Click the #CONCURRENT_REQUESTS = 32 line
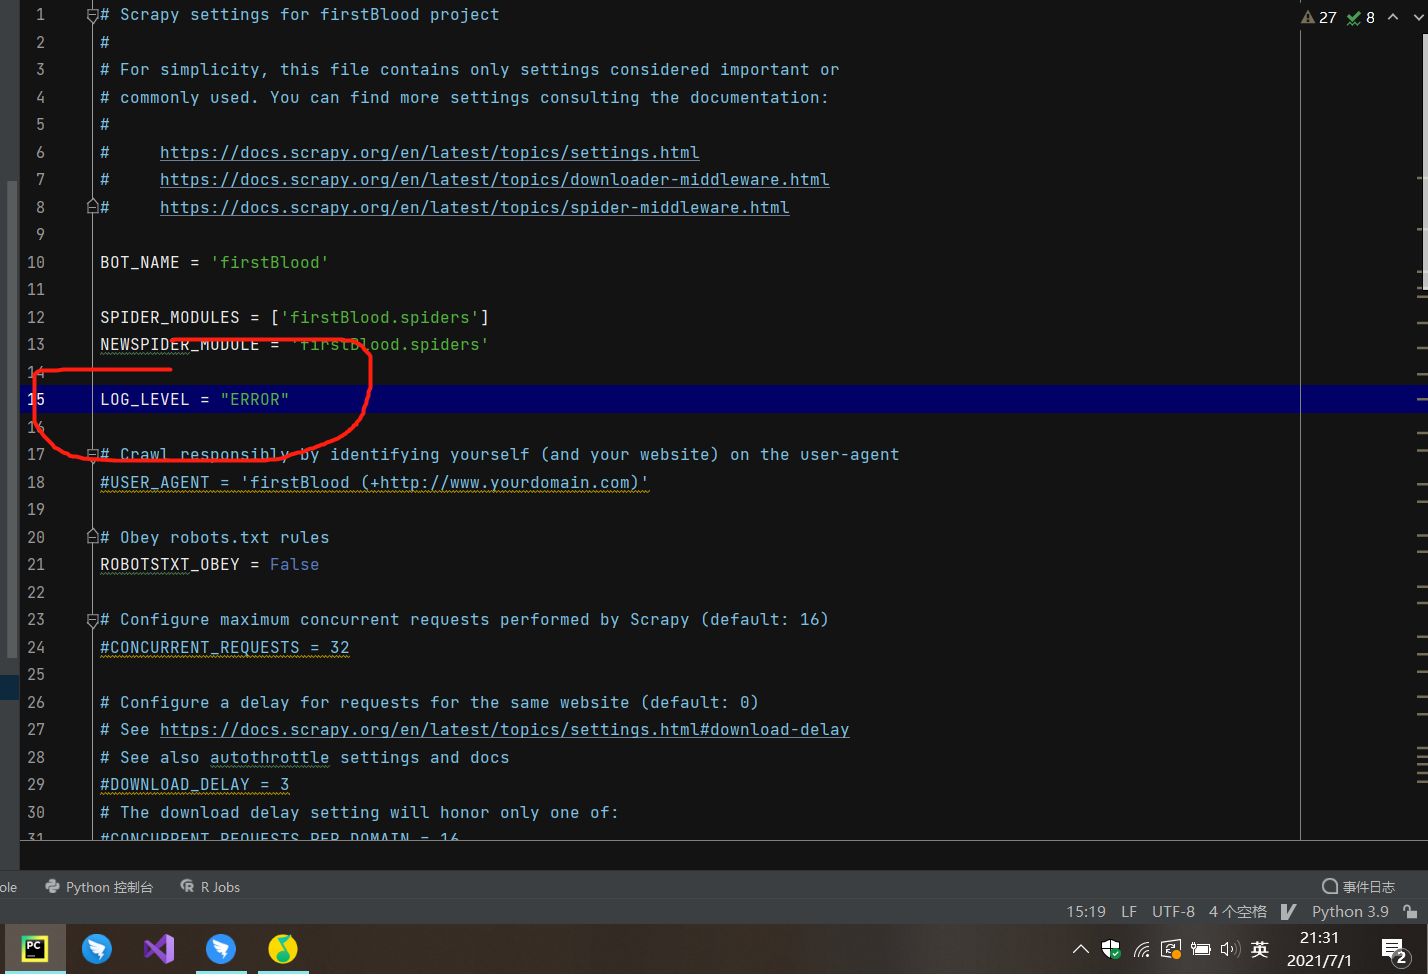The height and width of the screenshot is (974, 1428). pos(225,647)
